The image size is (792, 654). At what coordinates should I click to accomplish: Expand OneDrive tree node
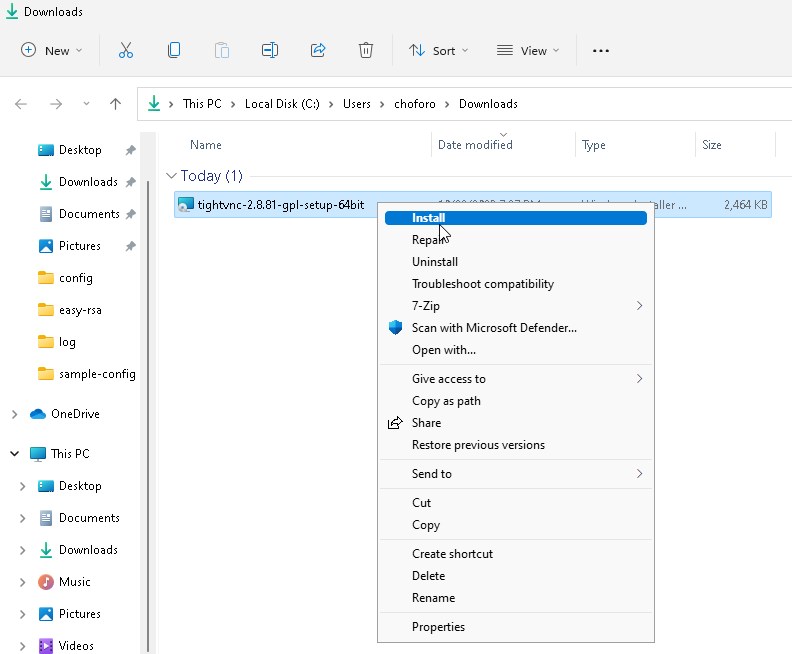pos(15,414)
